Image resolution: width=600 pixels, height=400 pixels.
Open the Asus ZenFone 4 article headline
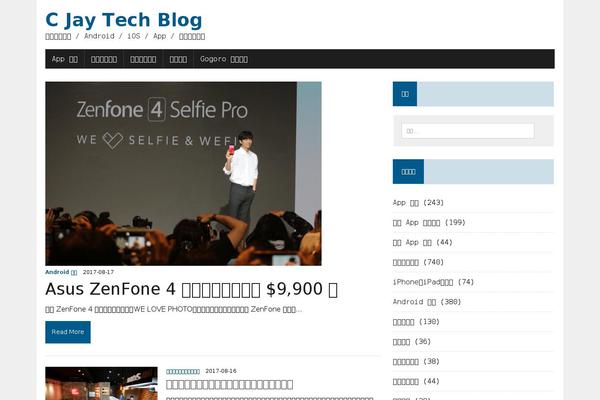[x=191, y=289]
